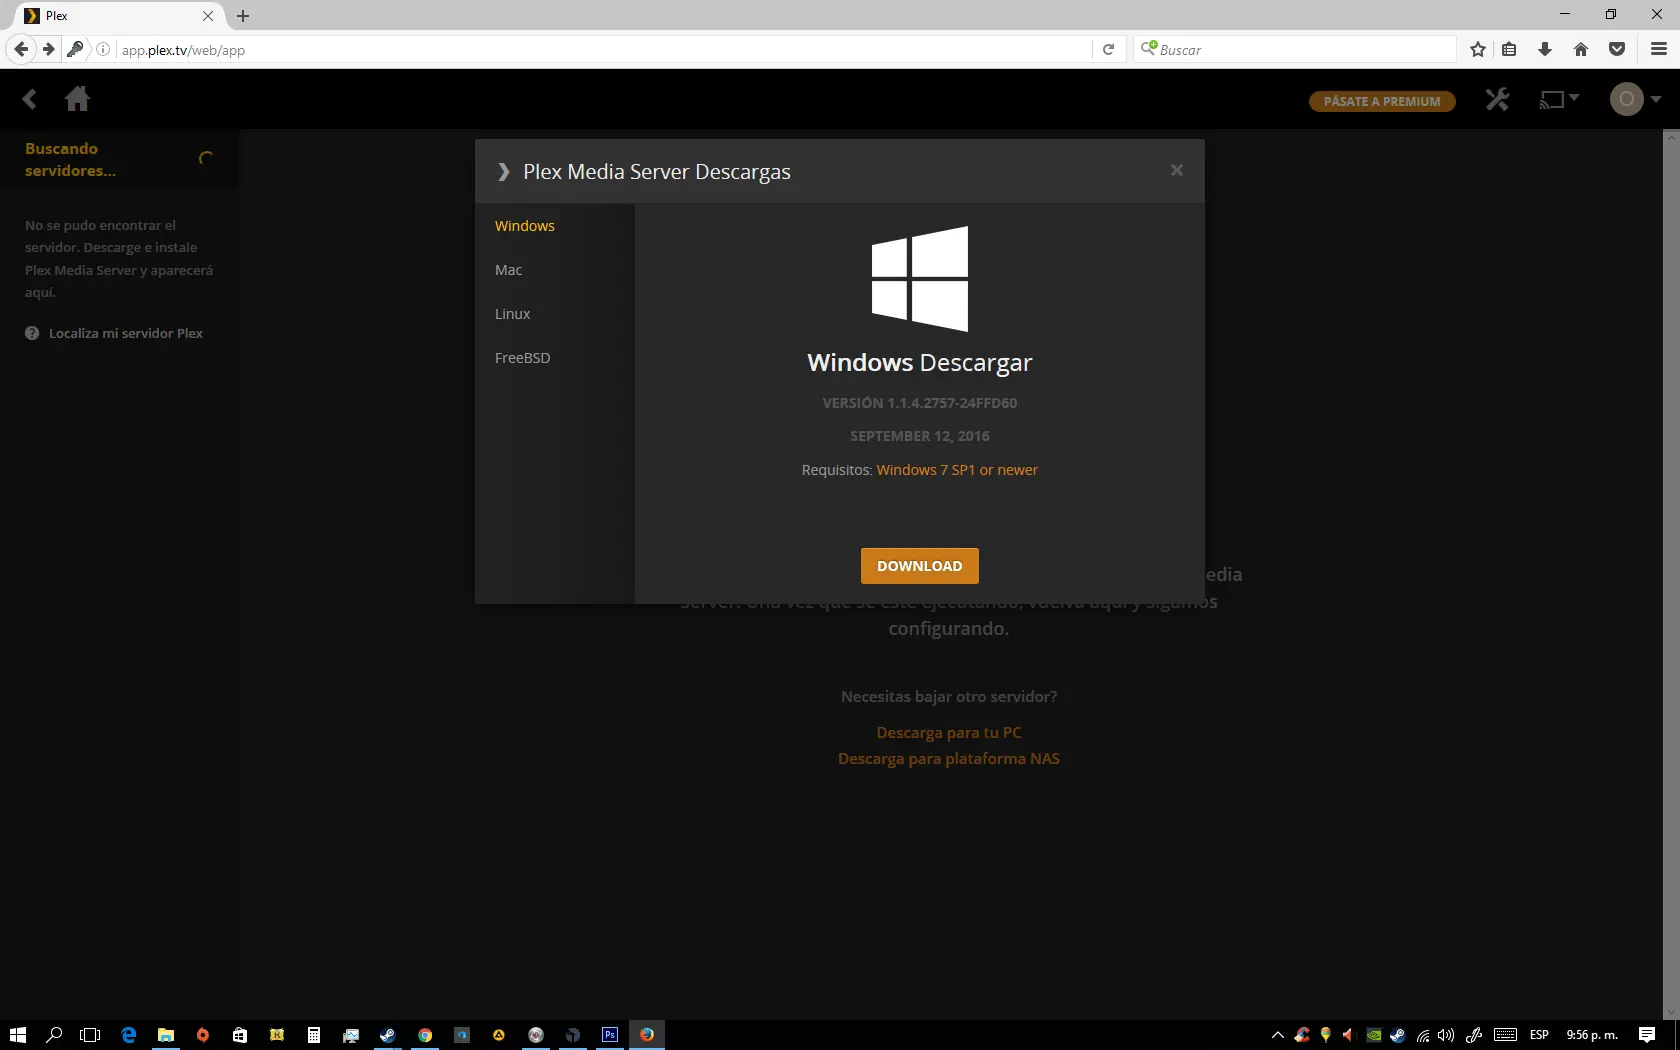
Task: Open Task View in the taskbar
Action: pyautogui.click(x=90, y=1035)
